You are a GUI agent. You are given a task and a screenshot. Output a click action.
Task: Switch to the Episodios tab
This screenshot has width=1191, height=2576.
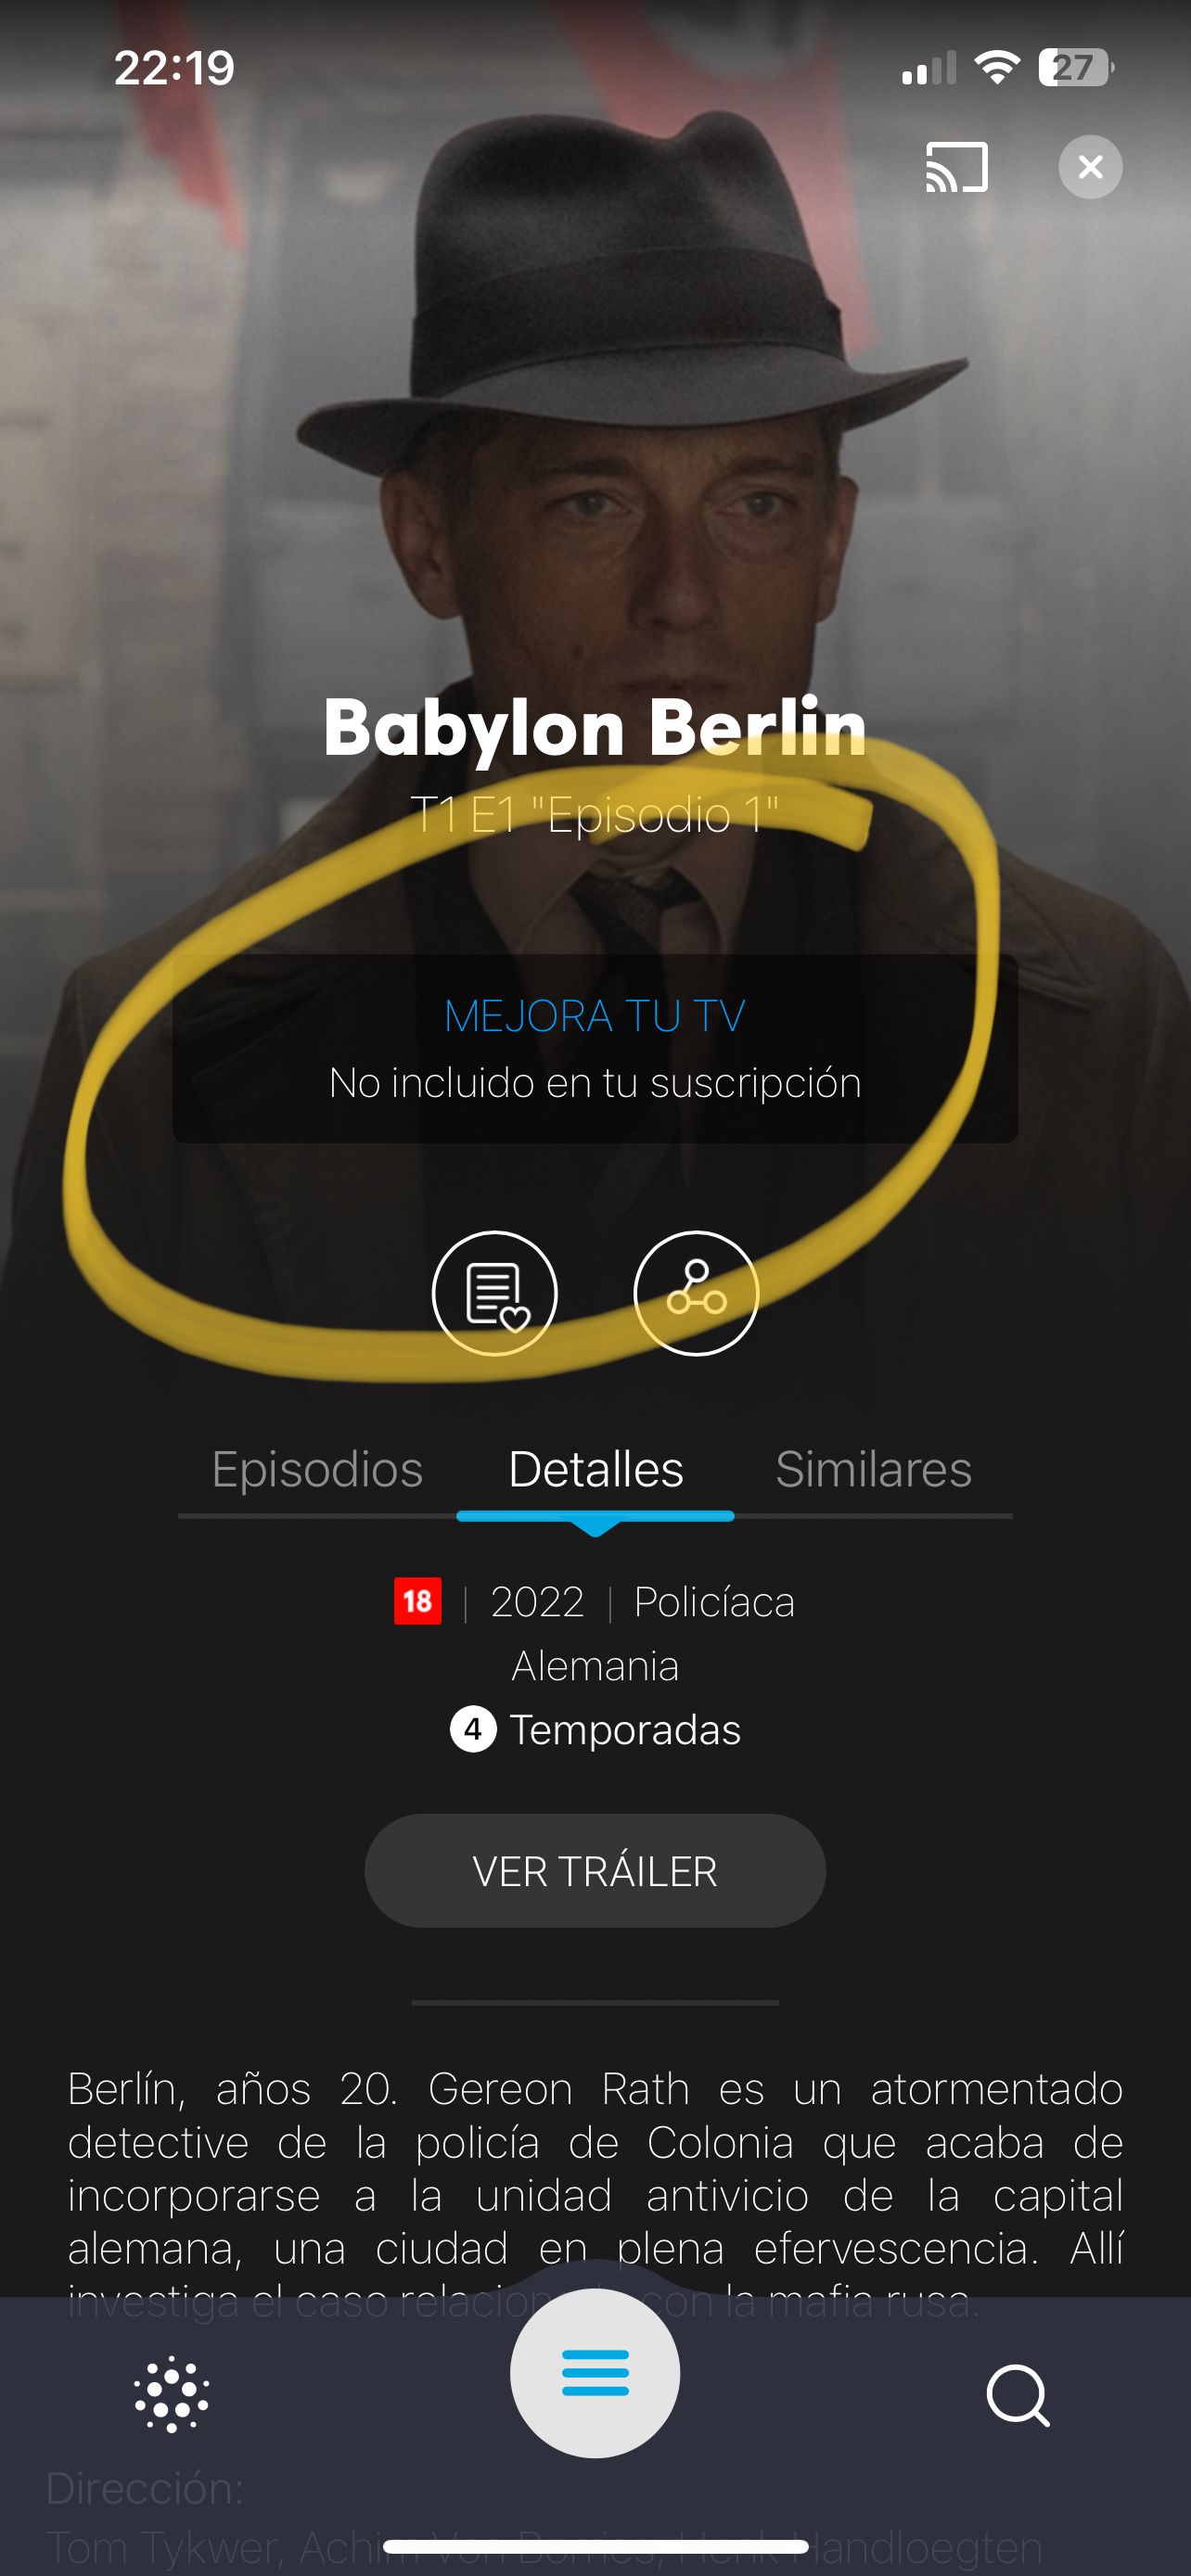(317, 1469)
